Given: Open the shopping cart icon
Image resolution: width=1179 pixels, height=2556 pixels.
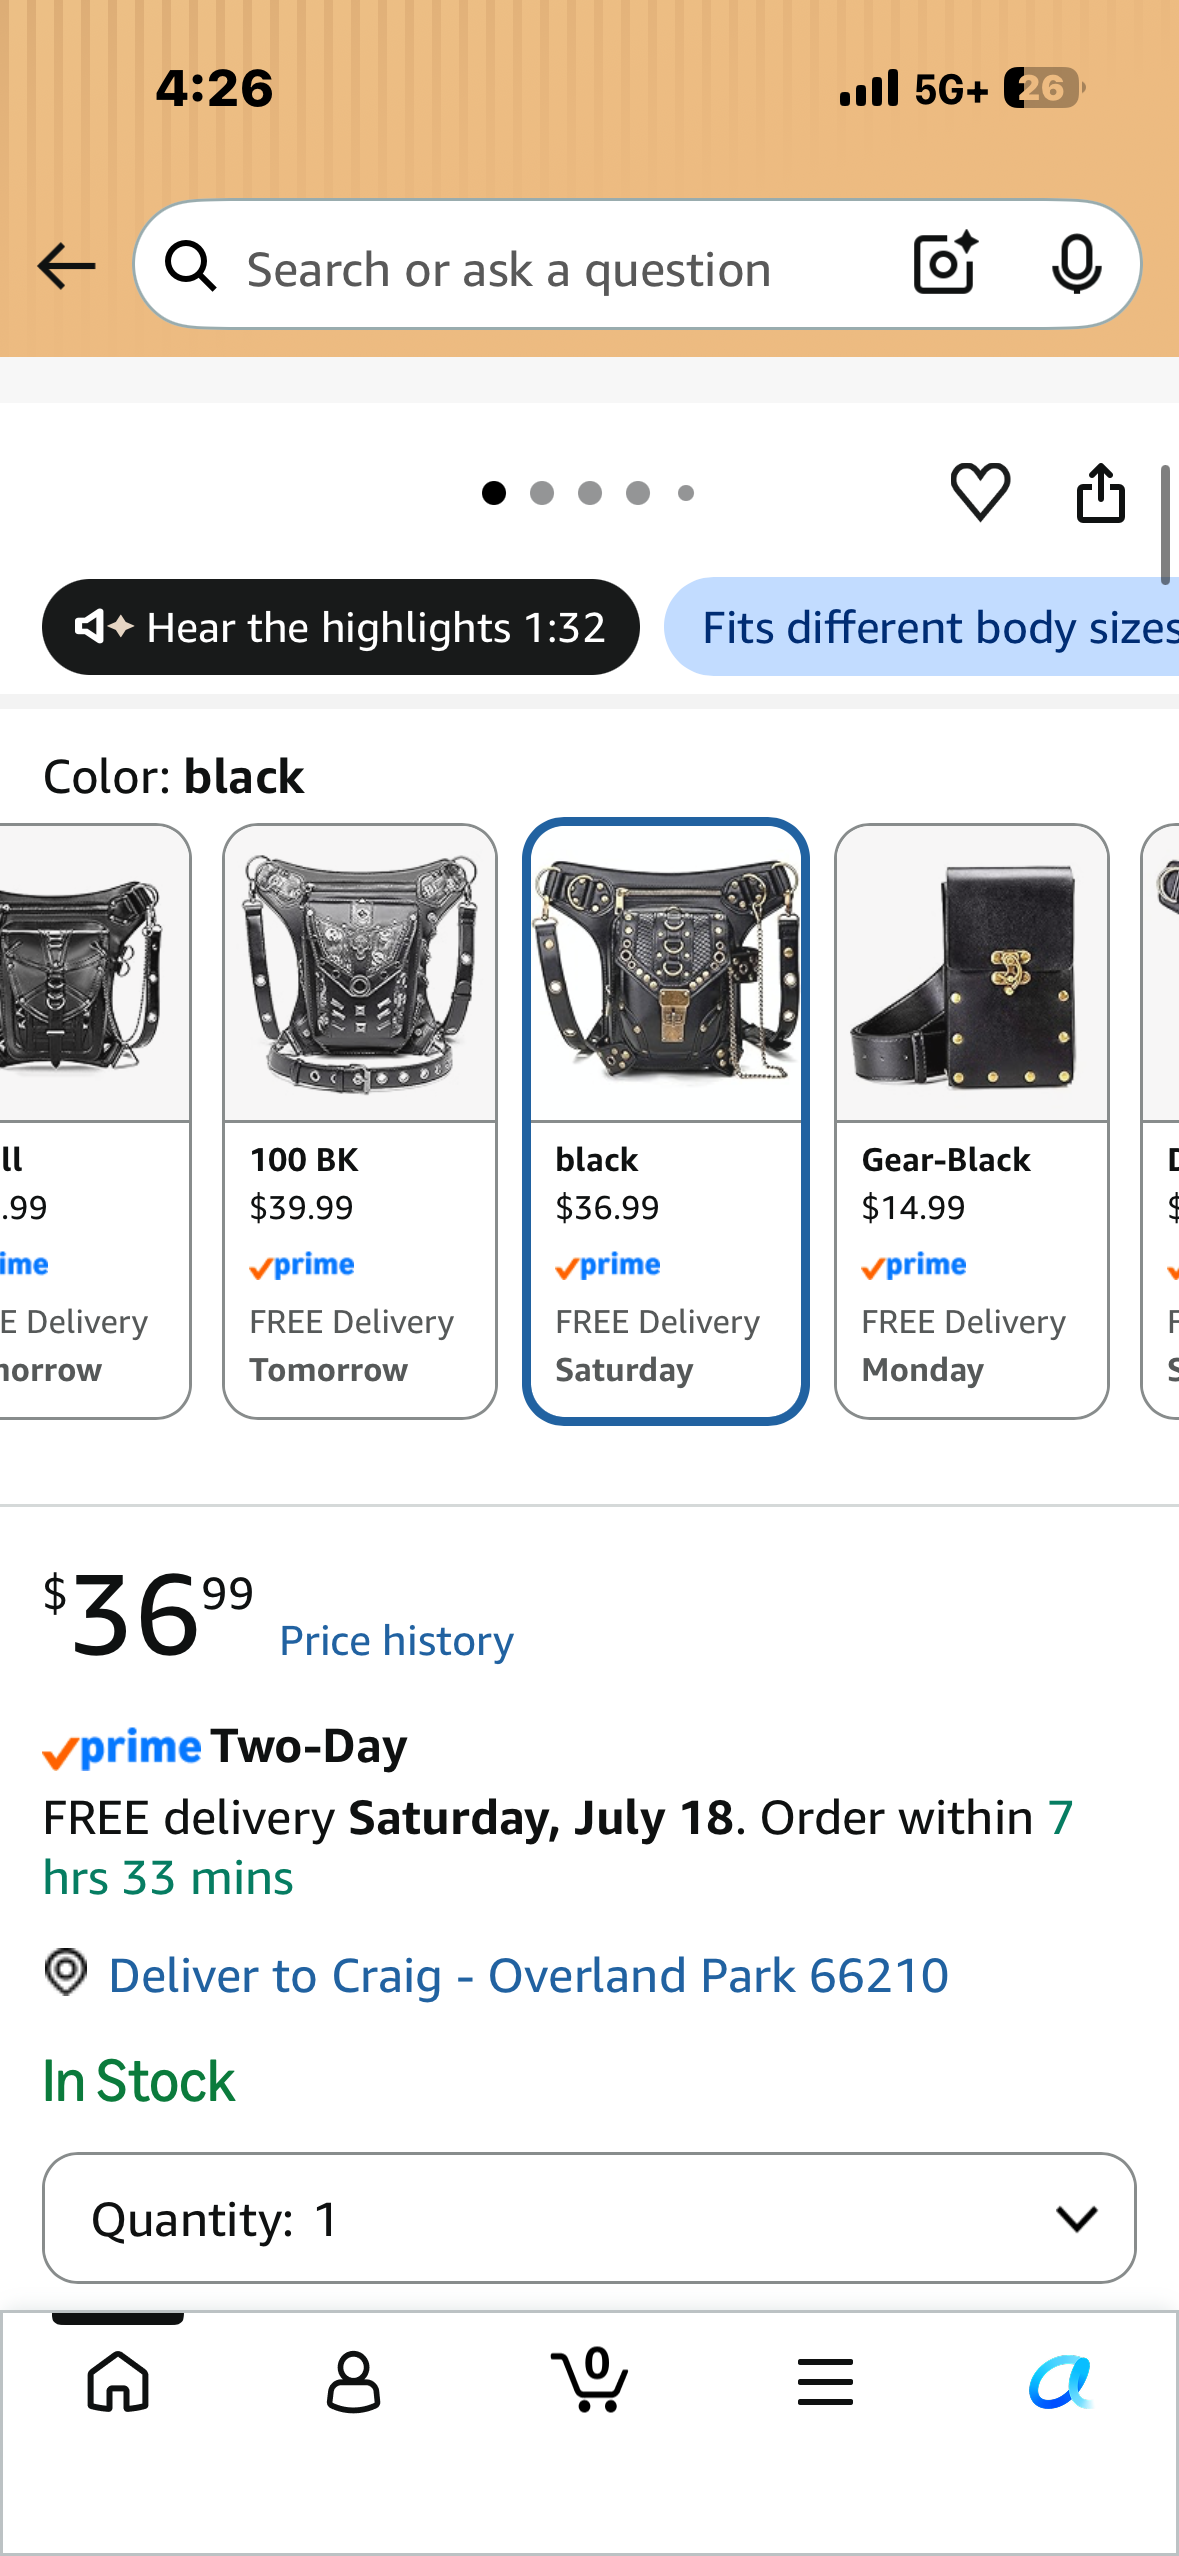Looking at the screenshot, I should point(590,2379).
